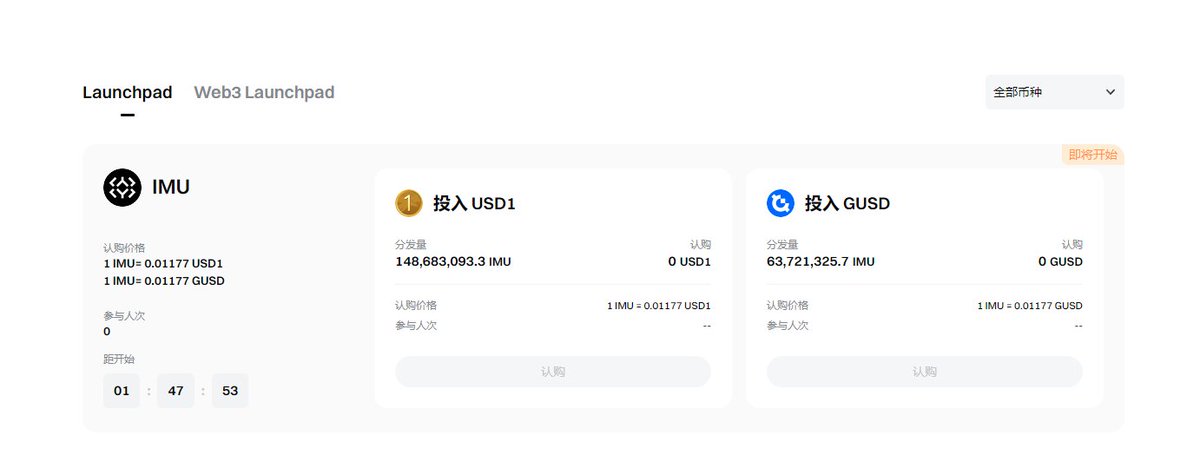Click the IMU project name heading
Viewport: 1200px width, 462px height.
pos(171,187)
